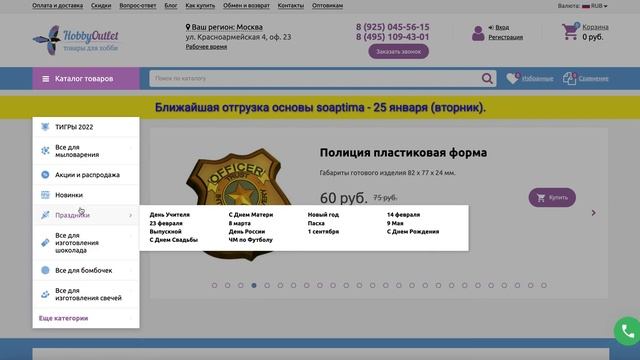
Task: Click the Регистрация link
Action: point(506,37)
